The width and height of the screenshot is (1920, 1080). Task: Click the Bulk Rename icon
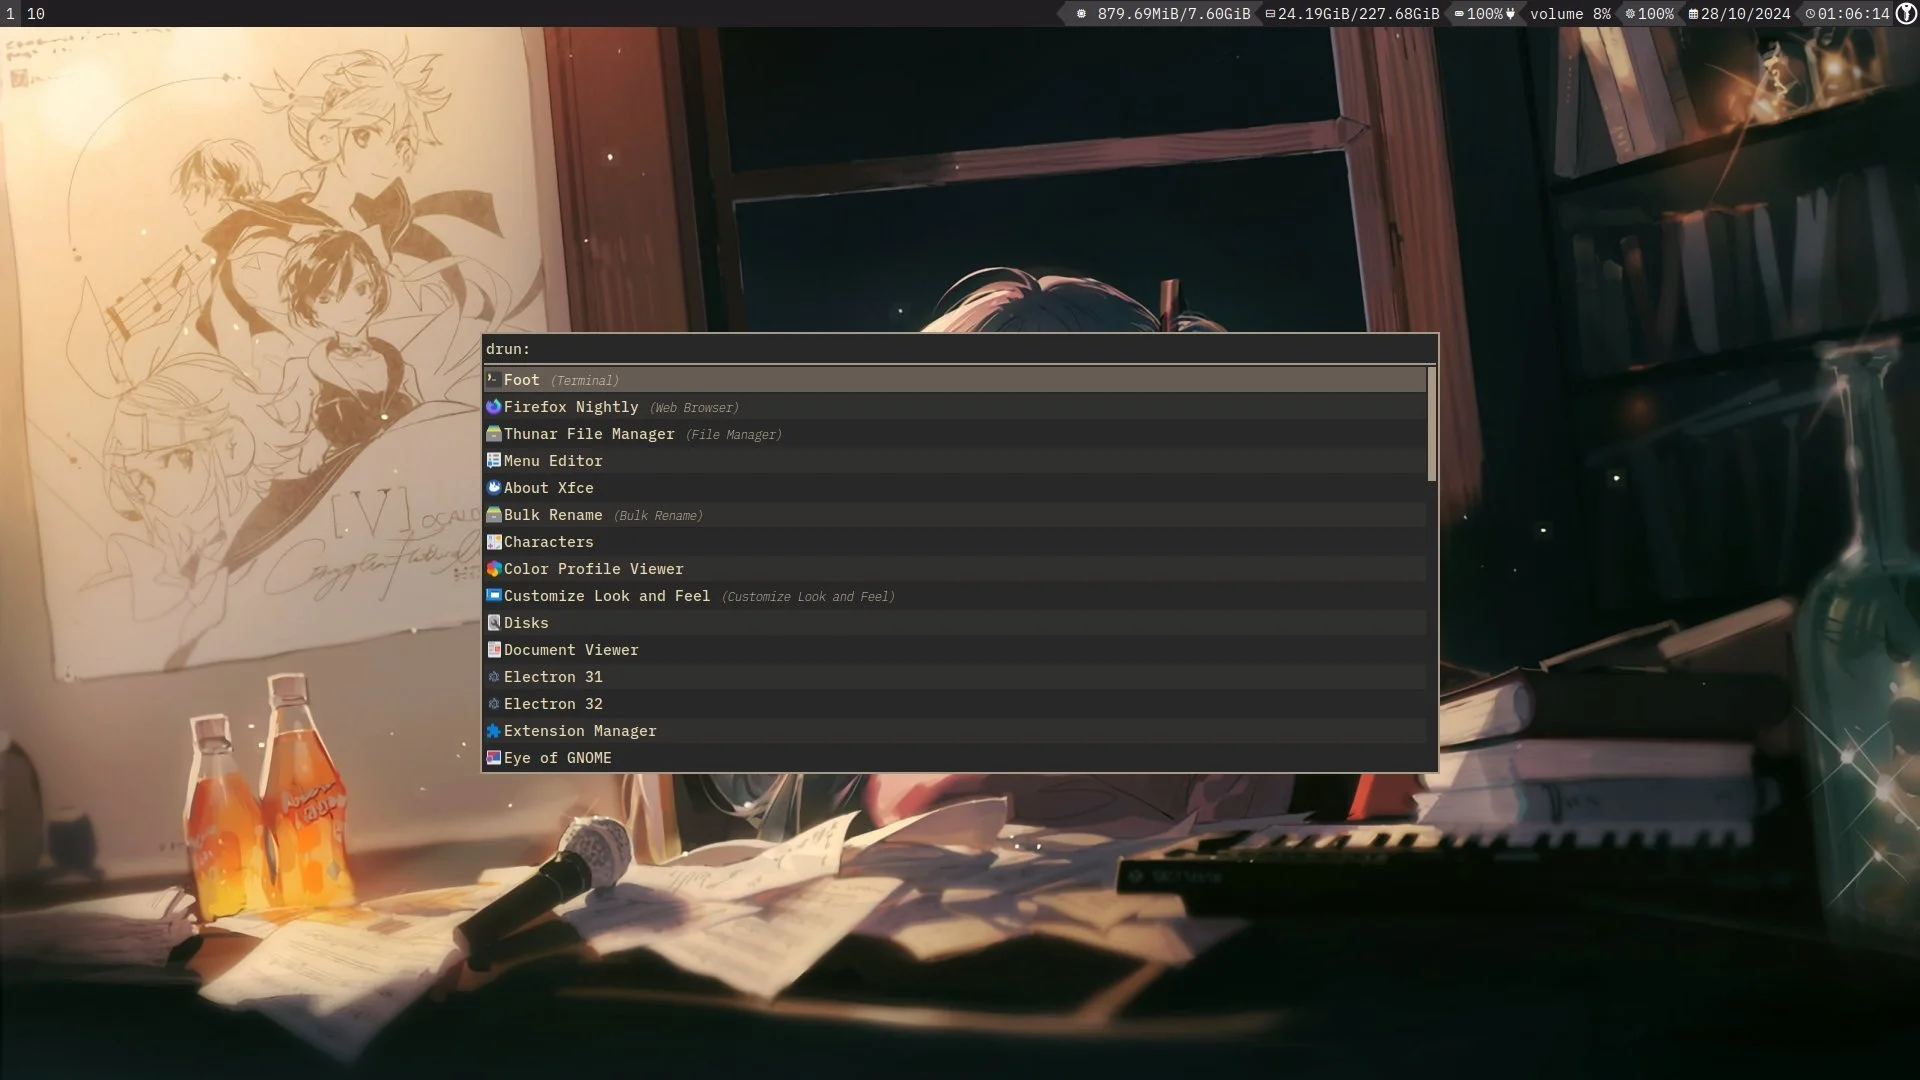493,515
